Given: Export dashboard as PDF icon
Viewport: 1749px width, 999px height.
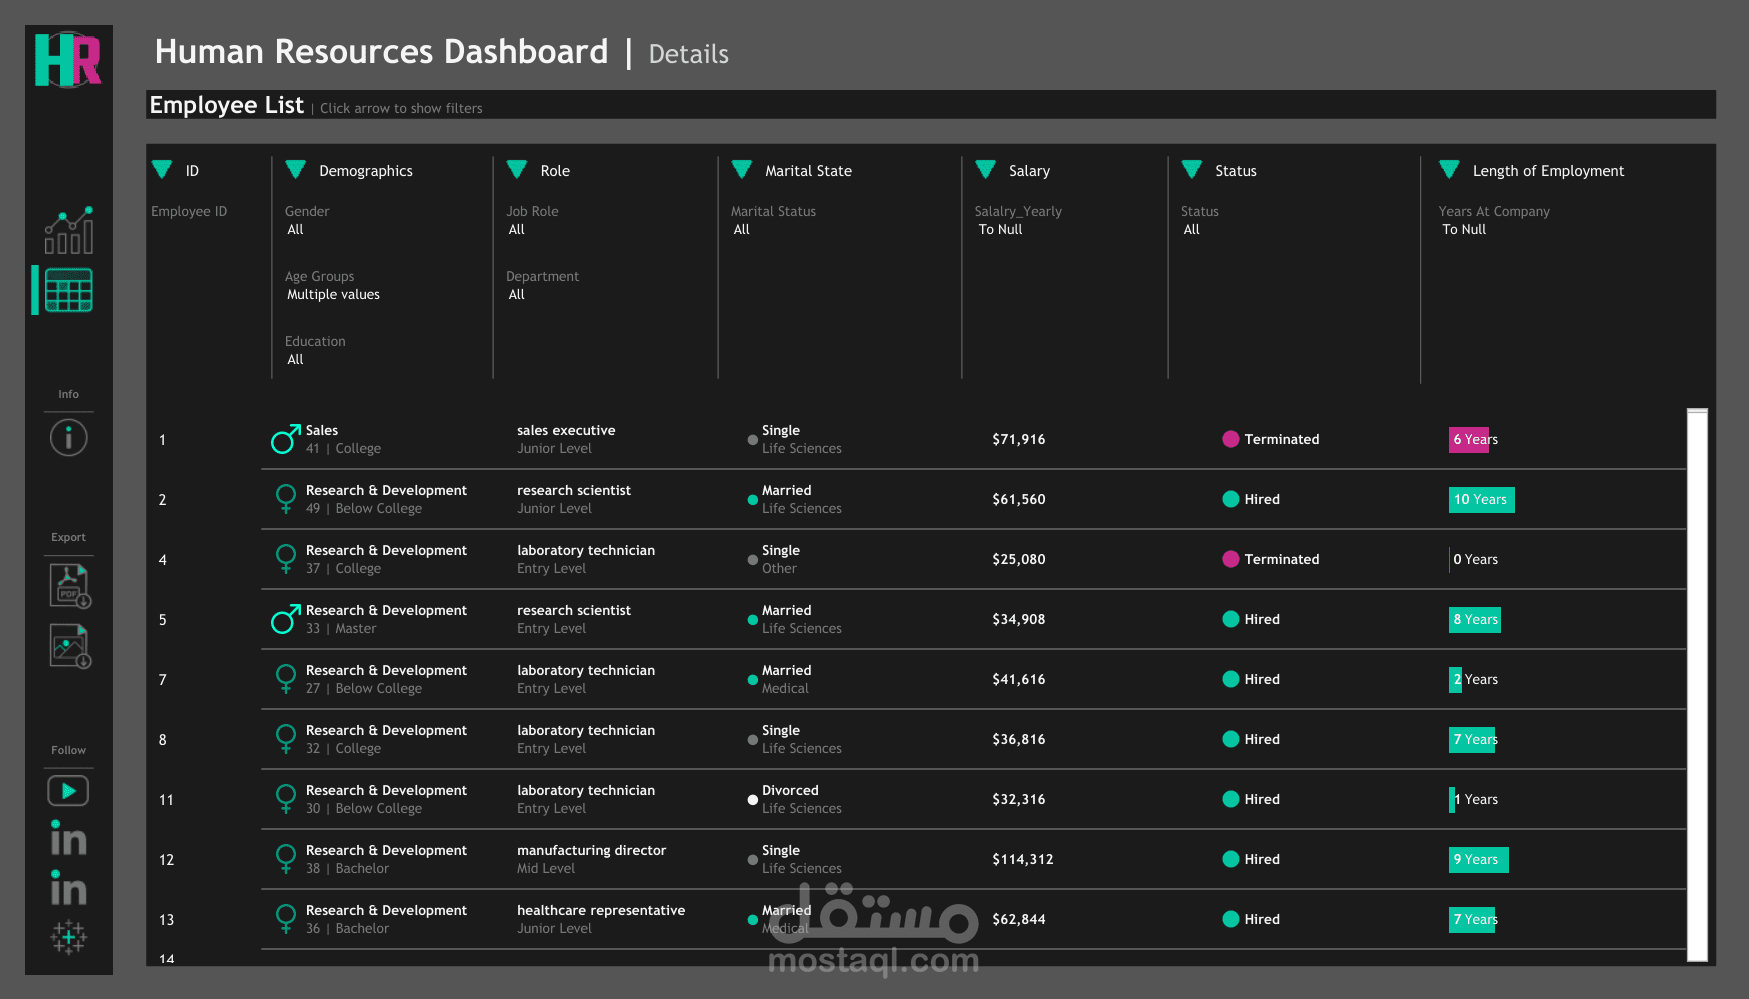Looking at the screenshot, I should tap(70, 586).
